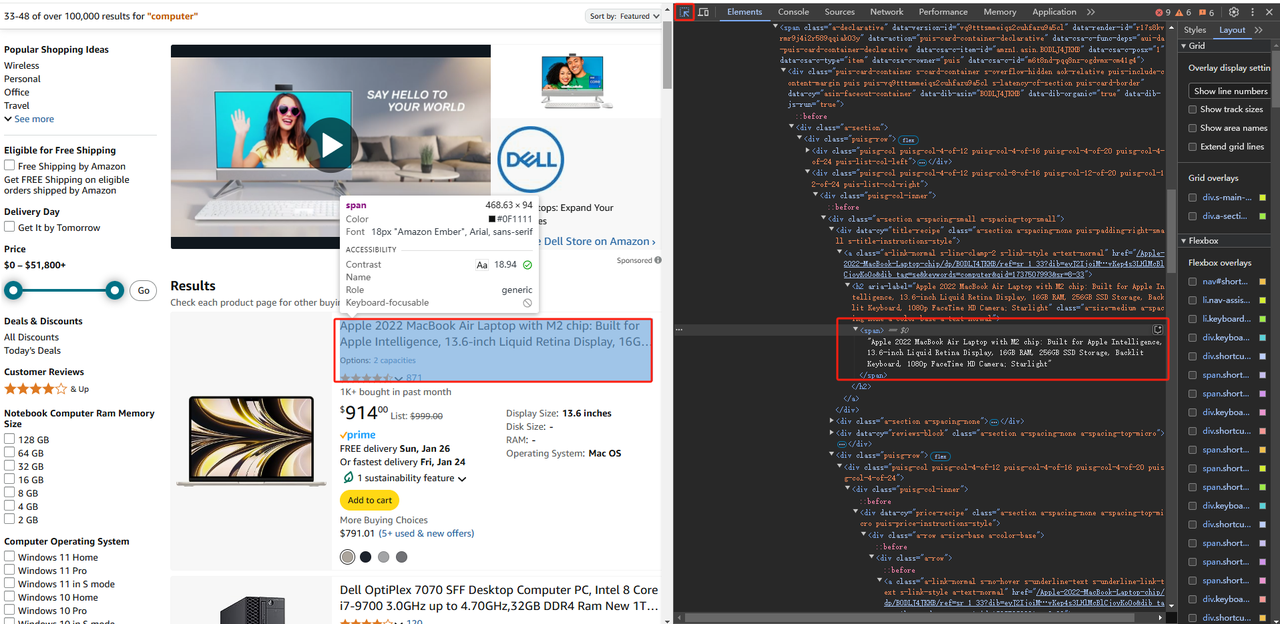The image size is (1280, 624).
Task: Select the starlight color swatch for MacBook
Action: [347, 557]
